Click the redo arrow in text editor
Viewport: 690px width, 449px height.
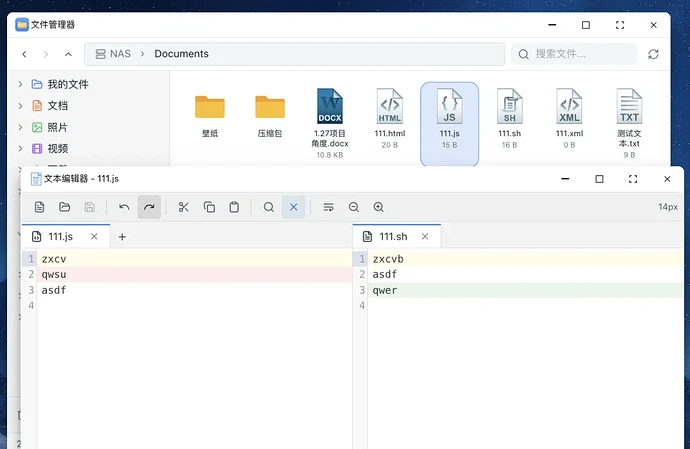pyautogui.click(x=149, y=207)
